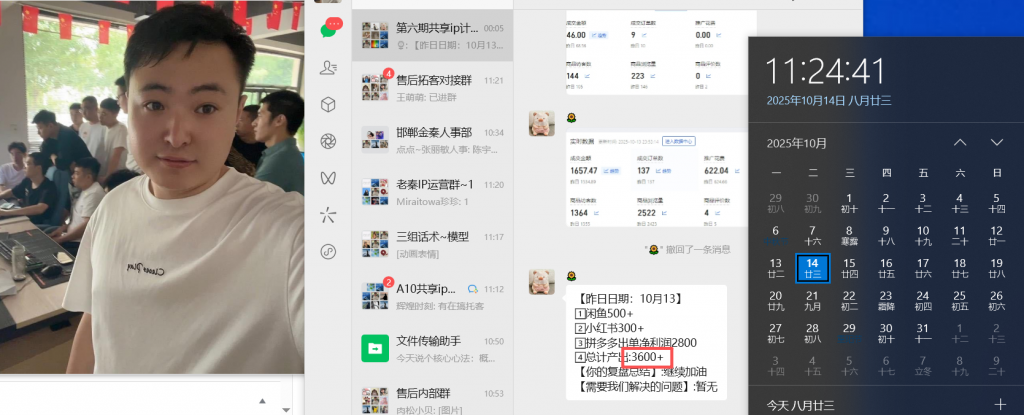The width and height of the screenshot is (1024, 415).
Task: Click the selfie photo in image viewer
Action: (x=152, y=187)
